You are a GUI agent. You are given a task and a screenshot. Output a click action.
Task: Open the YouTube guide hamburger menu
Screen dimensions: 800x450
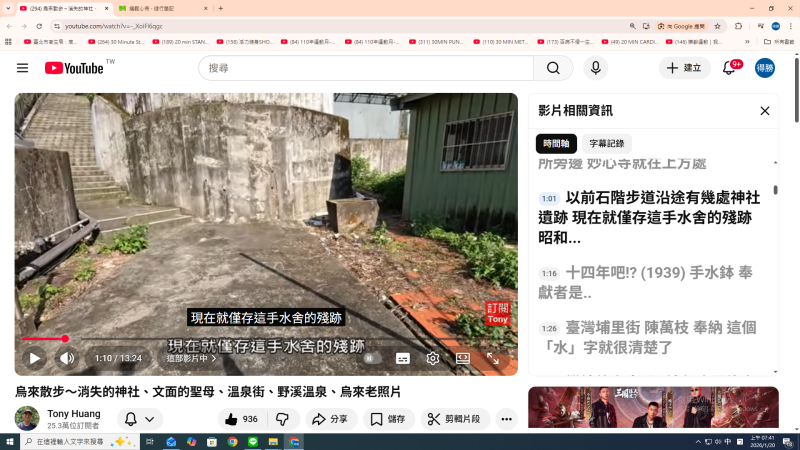[22, 68]
